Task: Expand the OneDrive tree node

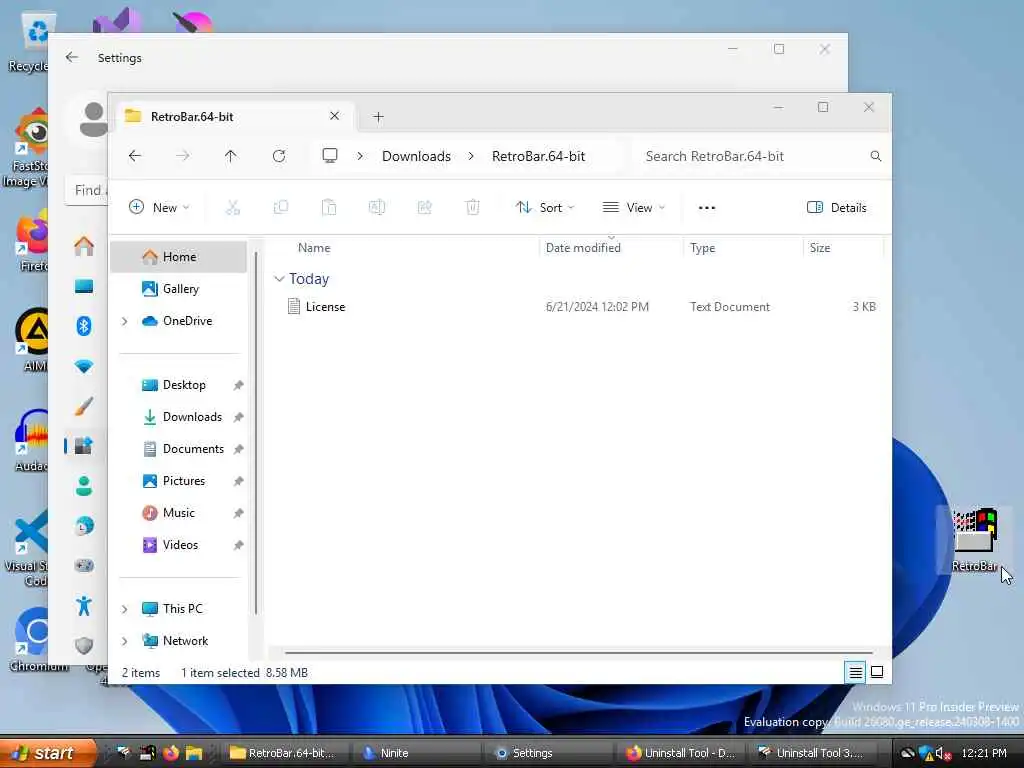Action: (124, 321)
